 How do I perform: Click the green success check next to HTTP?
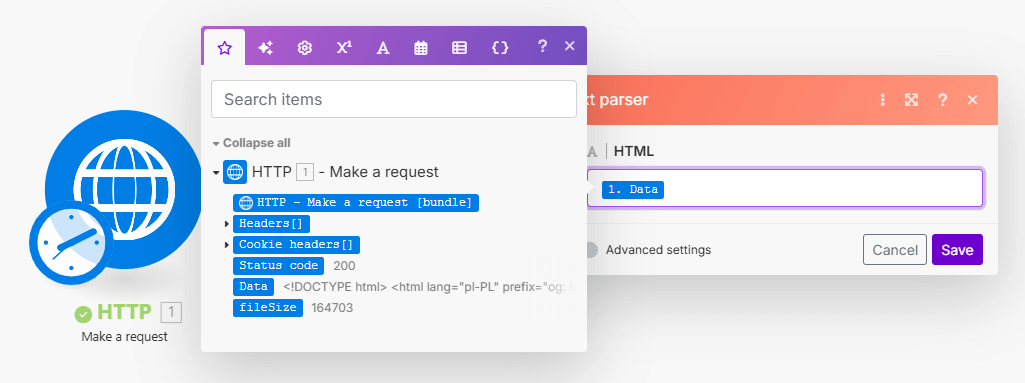coord(83,314)
